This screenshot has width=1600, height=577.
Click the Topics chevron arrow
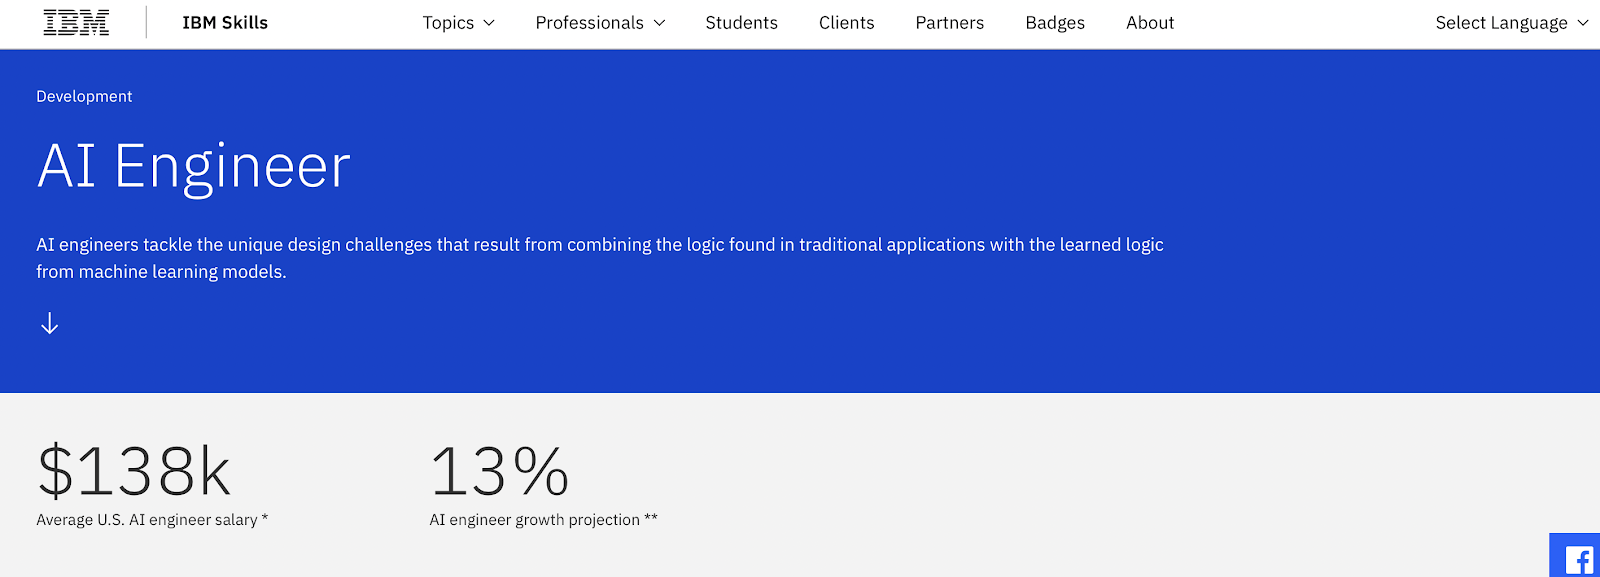tap(489, 23)
